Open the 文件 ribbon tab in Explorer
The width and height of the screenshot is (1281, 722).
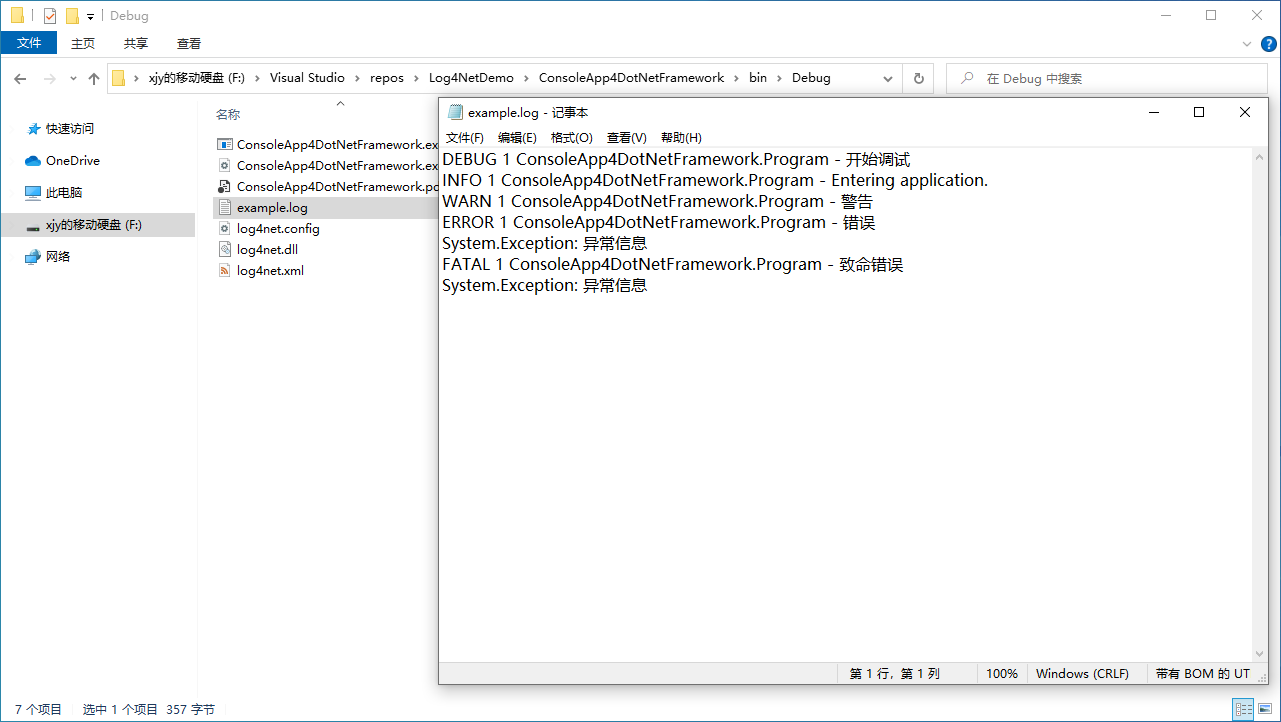(x=29, y=43)
